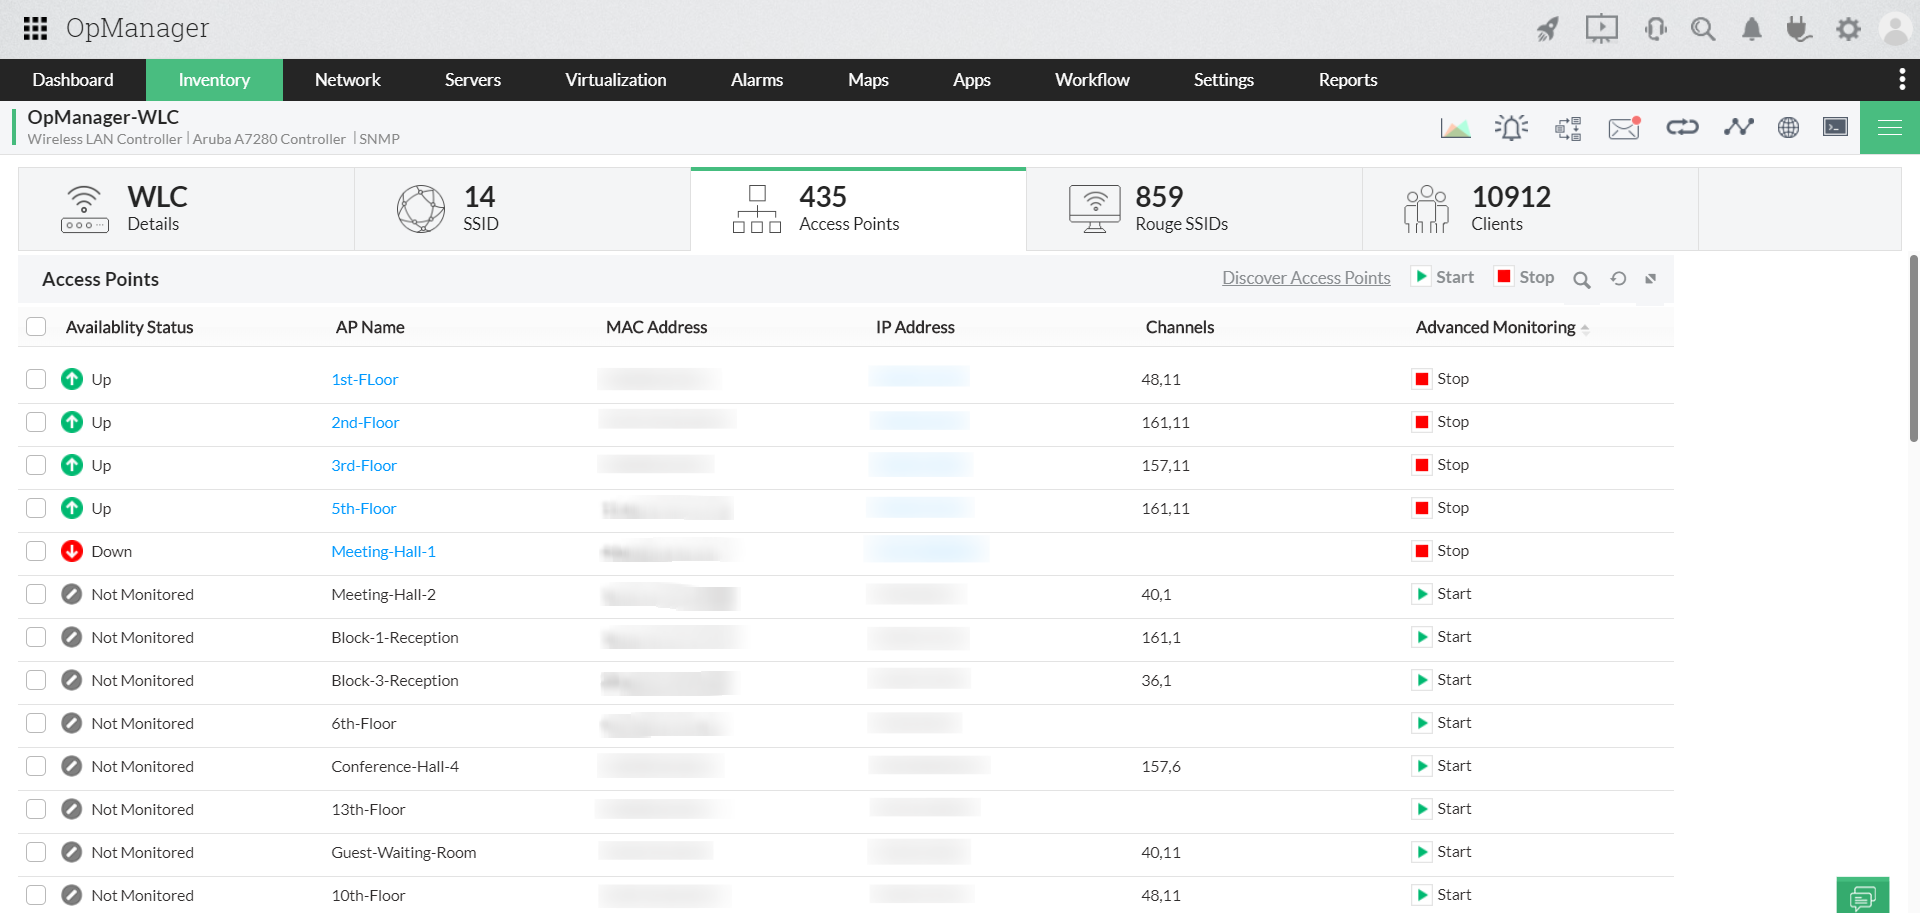
Task: Switch to the 14 SSID tab
Action: coord(522,209)
